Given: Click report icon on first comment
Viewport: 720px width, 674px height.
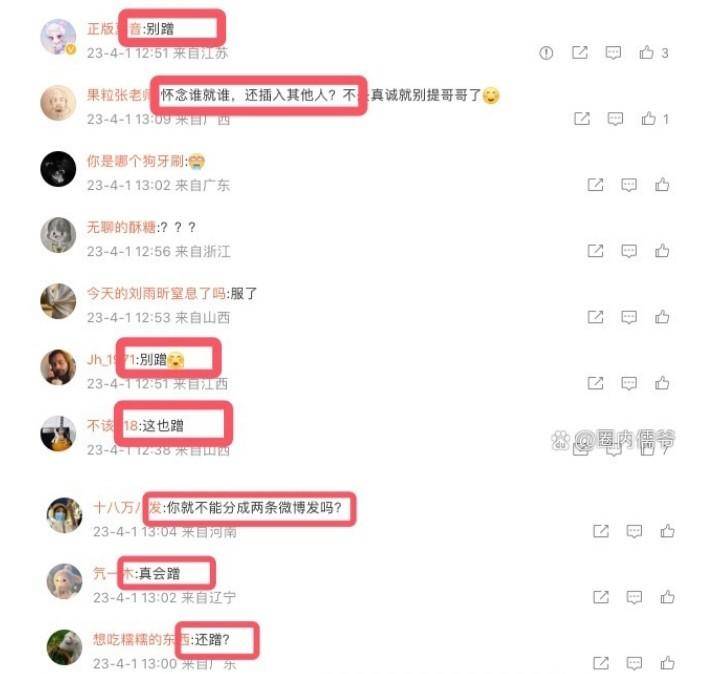Looking at the screenshot, I should pos(546,53).
